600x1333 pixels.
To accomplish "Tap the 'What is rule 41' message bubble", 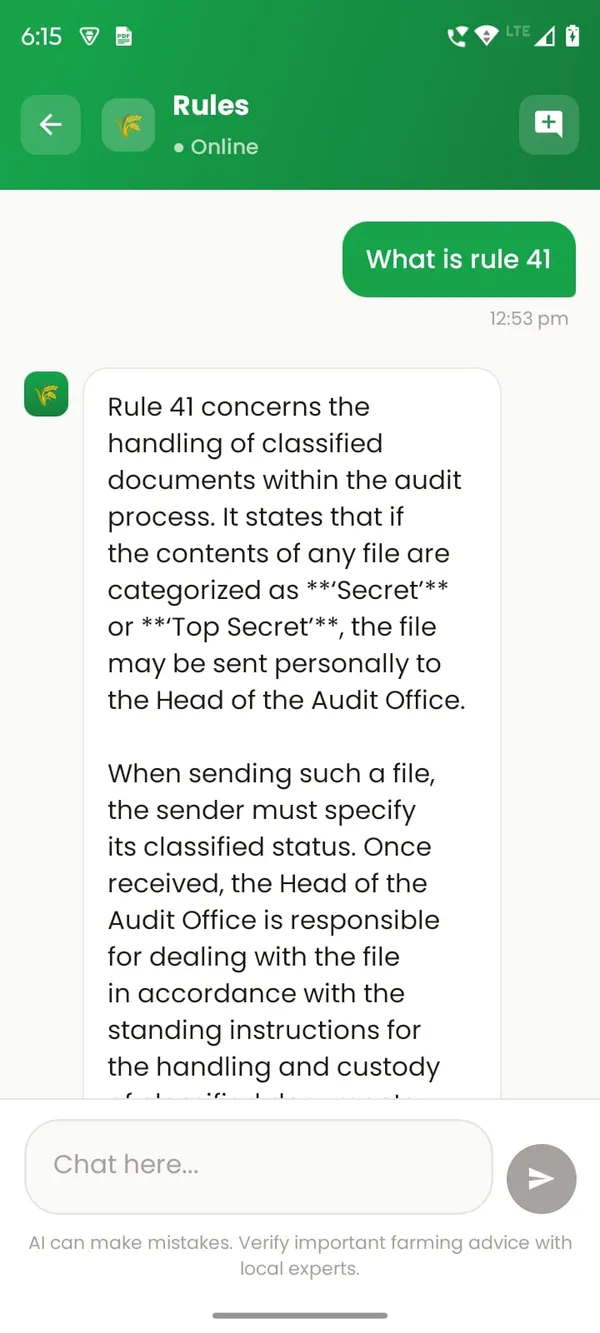I will [x=459, y=260].
